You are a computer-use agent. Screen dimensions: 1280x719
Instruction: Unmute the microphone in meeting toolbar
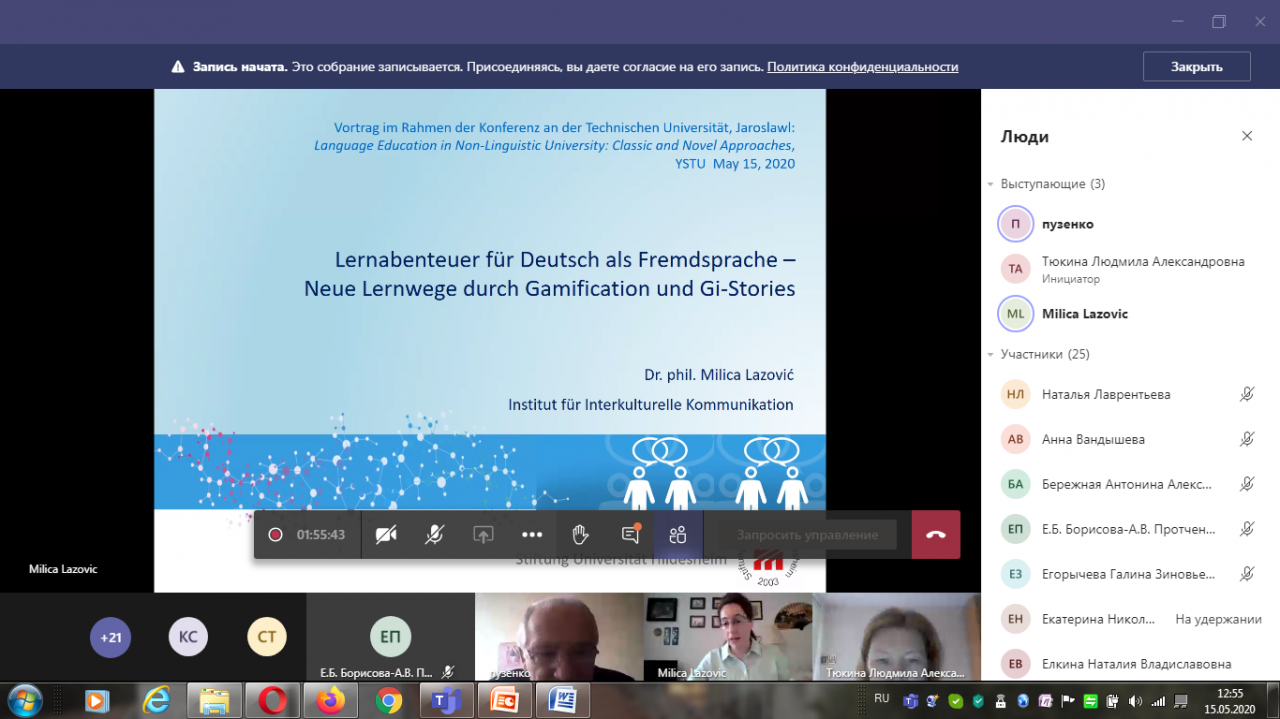tap(434, 535)
